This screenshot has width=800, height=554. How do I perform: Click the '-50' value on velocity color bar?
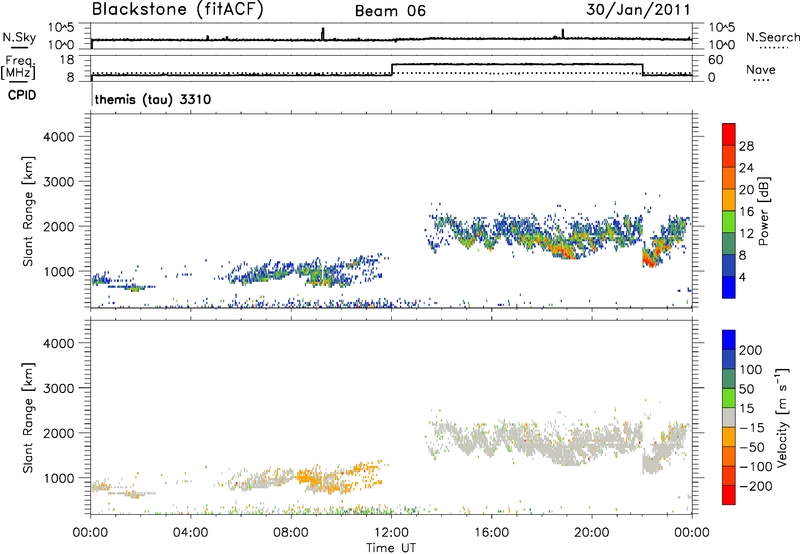[x=752, y=447]
